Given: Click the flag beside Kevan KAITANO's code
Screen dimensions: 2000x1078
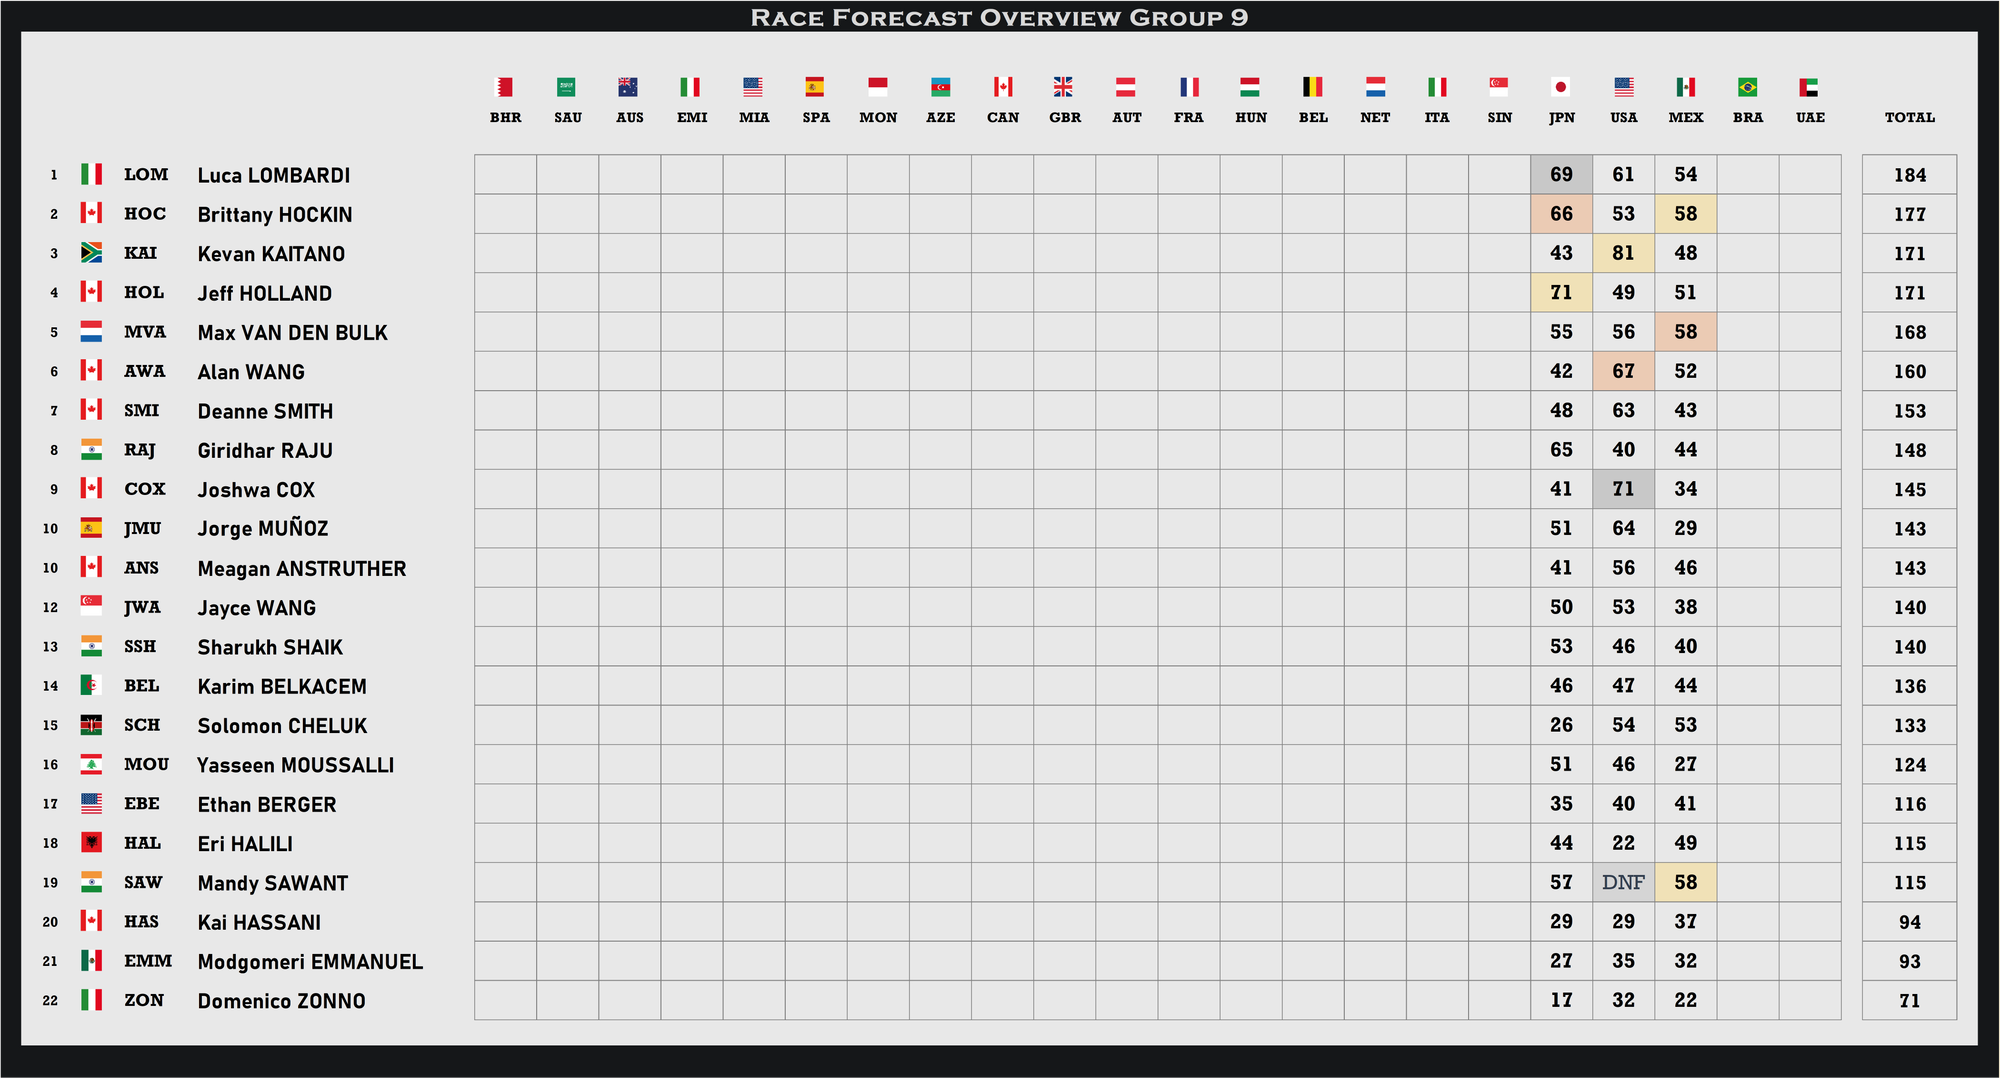Looking at the screenshot, I should (91, 253).
